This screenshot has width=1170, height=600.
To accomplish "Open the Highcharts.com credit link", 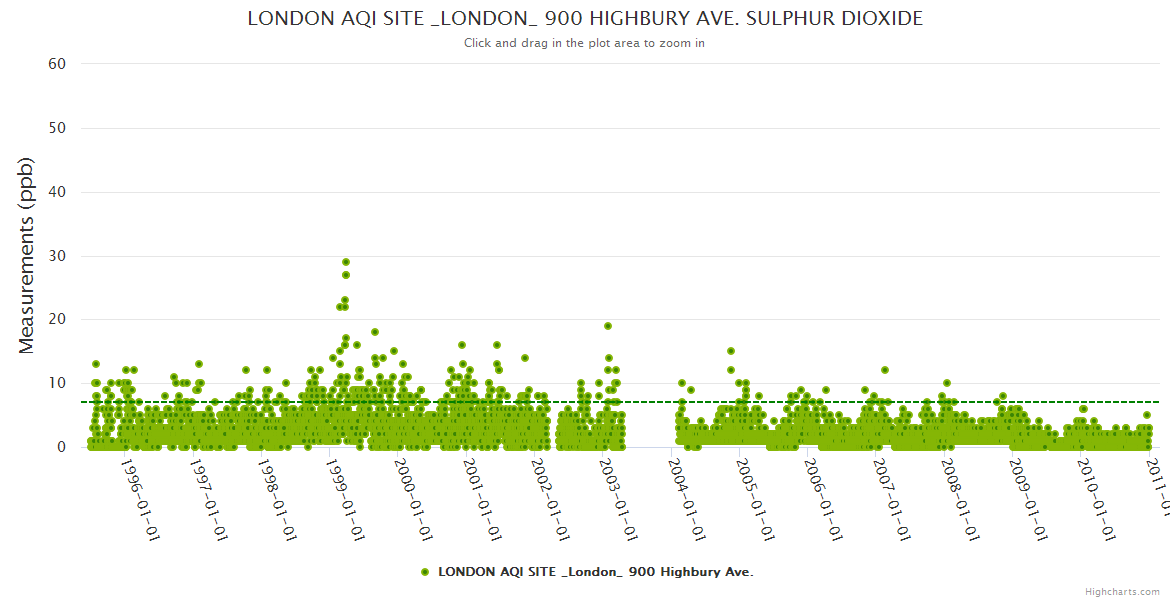I will [1122, 591].
